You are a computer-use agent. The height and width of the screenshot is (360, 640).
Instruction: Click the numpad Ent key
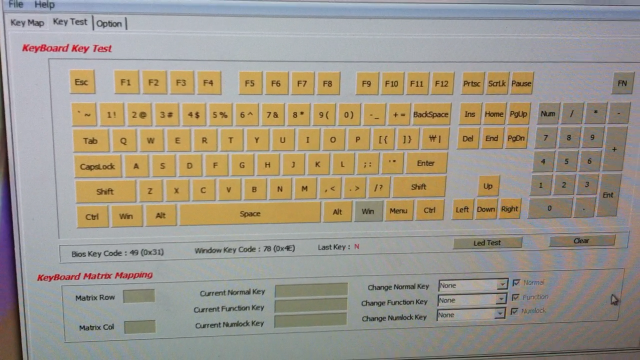(x=608, y=196)
